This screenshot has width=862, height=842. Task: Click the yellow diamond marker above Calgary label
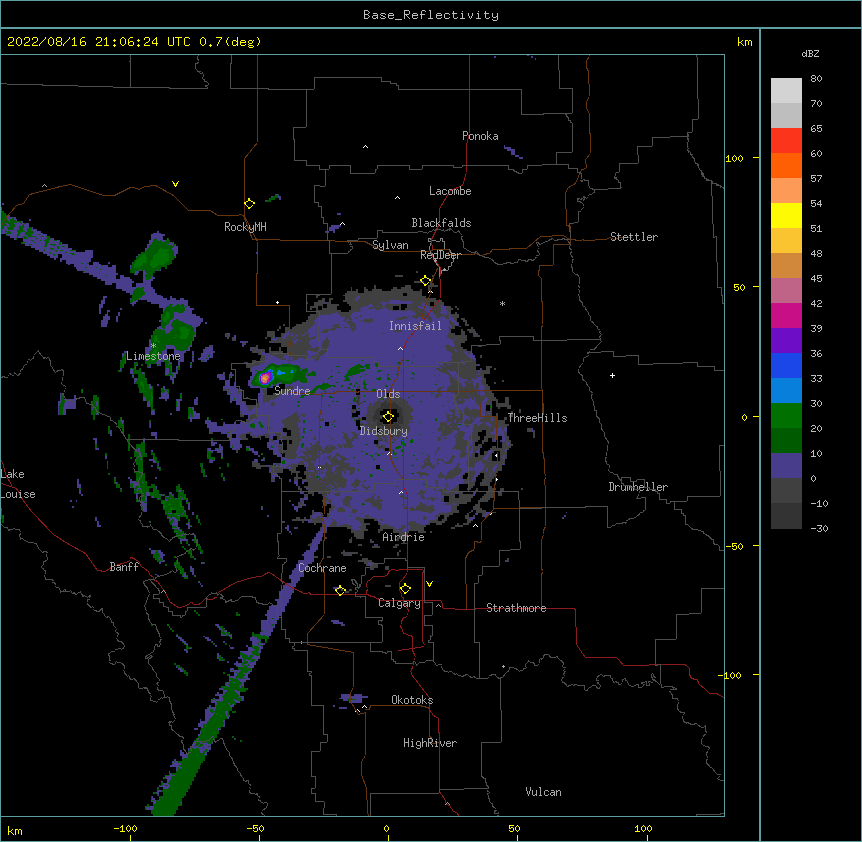[x=405, y=589]
